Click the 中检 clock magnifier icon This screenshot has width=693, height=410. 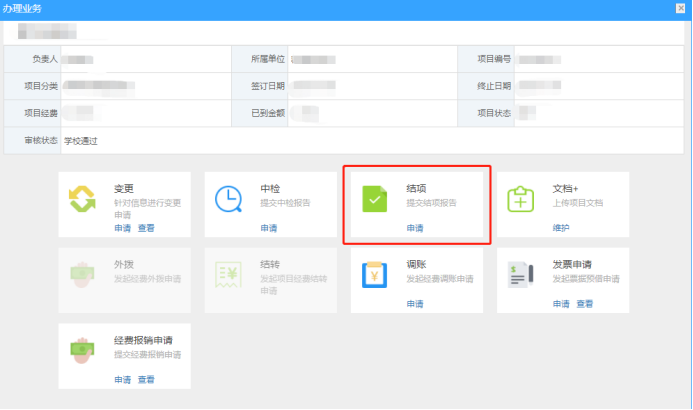click(228, 200)
